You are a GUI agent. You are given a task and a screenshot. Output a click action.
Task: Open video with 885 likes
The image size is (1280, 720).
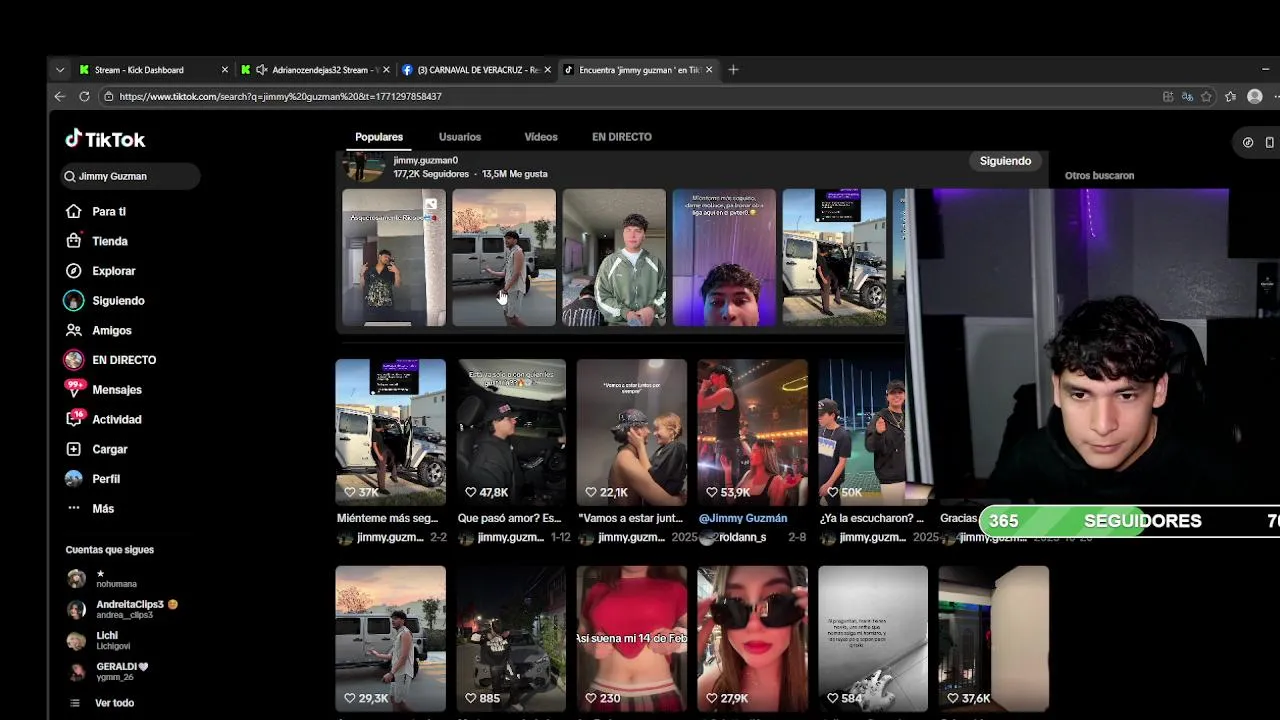[511, 638]
